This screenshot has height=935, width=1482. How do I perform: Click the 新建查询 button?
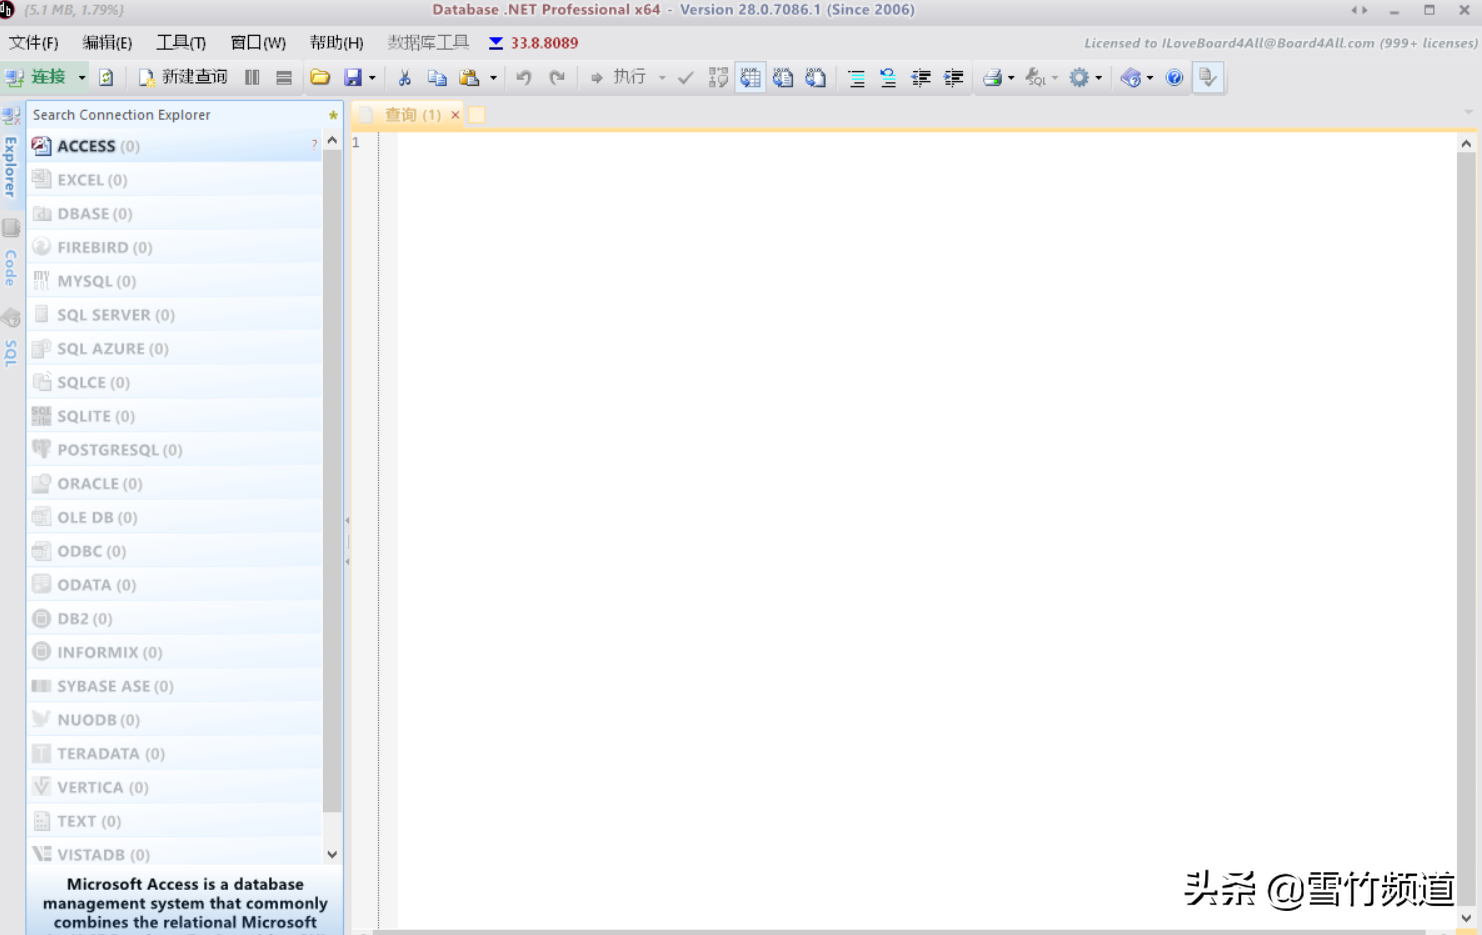(183, 78)
